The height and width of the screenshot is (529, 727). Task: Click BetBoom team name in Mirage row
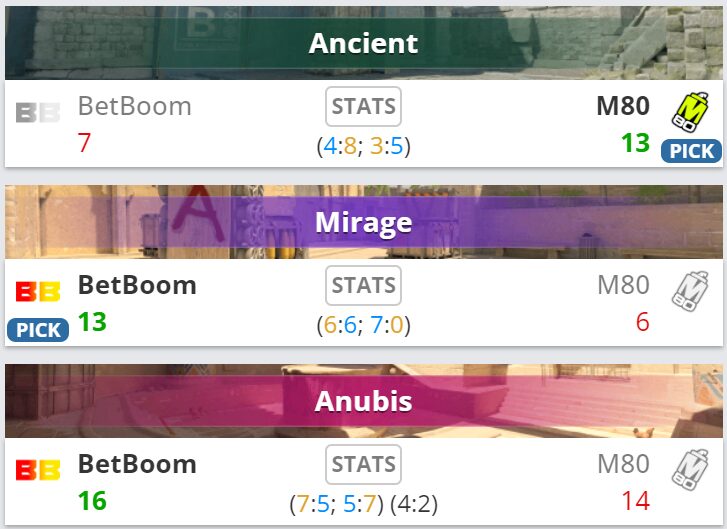137,285
